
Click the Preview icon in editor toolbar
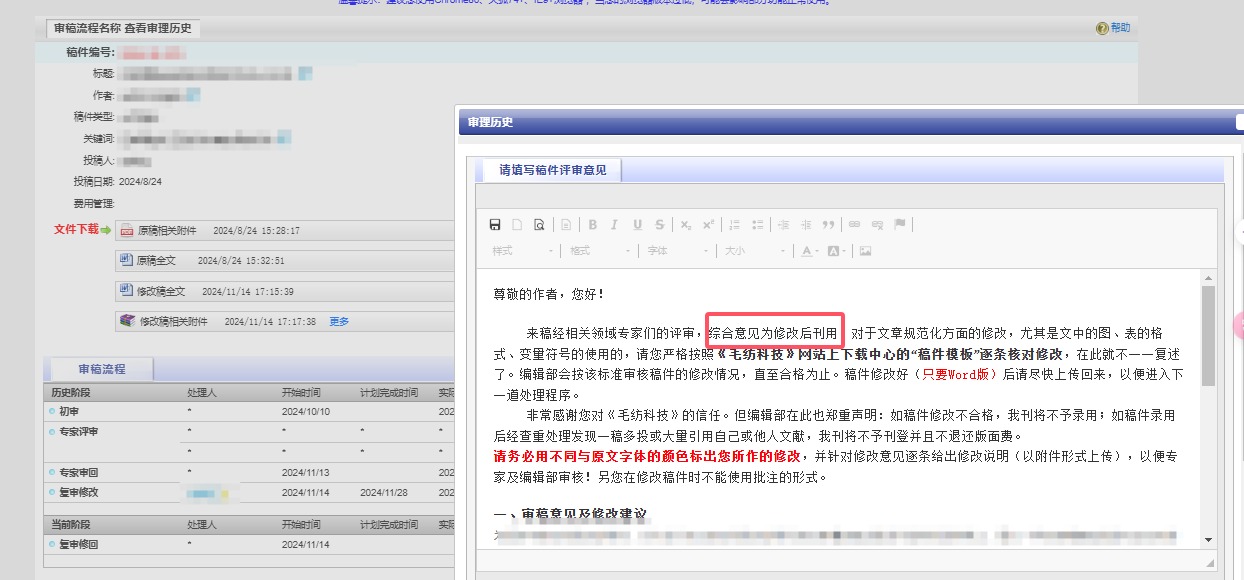point(539,225)
